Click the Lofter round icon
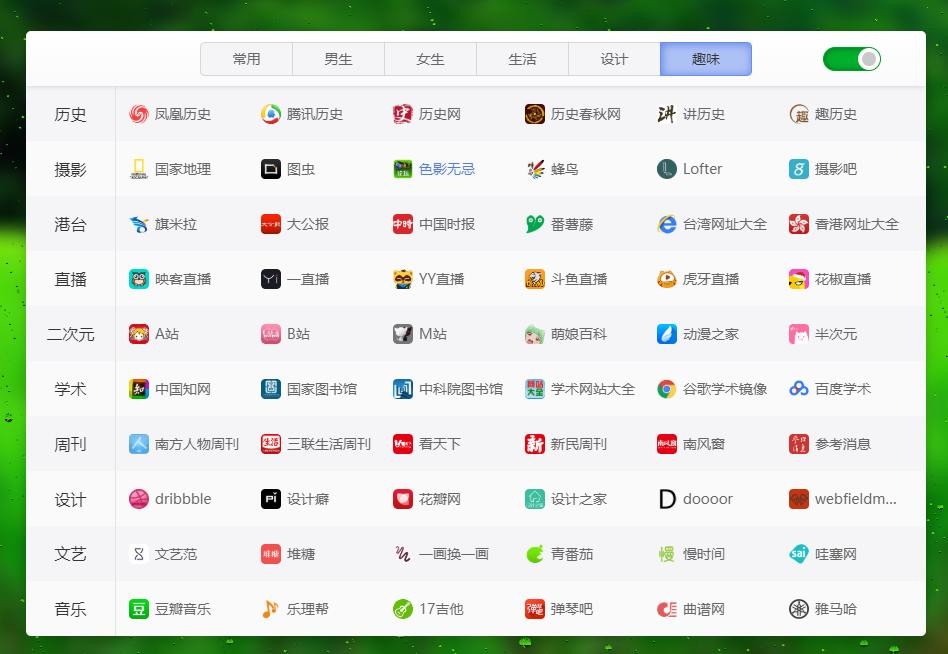Screen dimensions: 948x654 tap(667, 169)
